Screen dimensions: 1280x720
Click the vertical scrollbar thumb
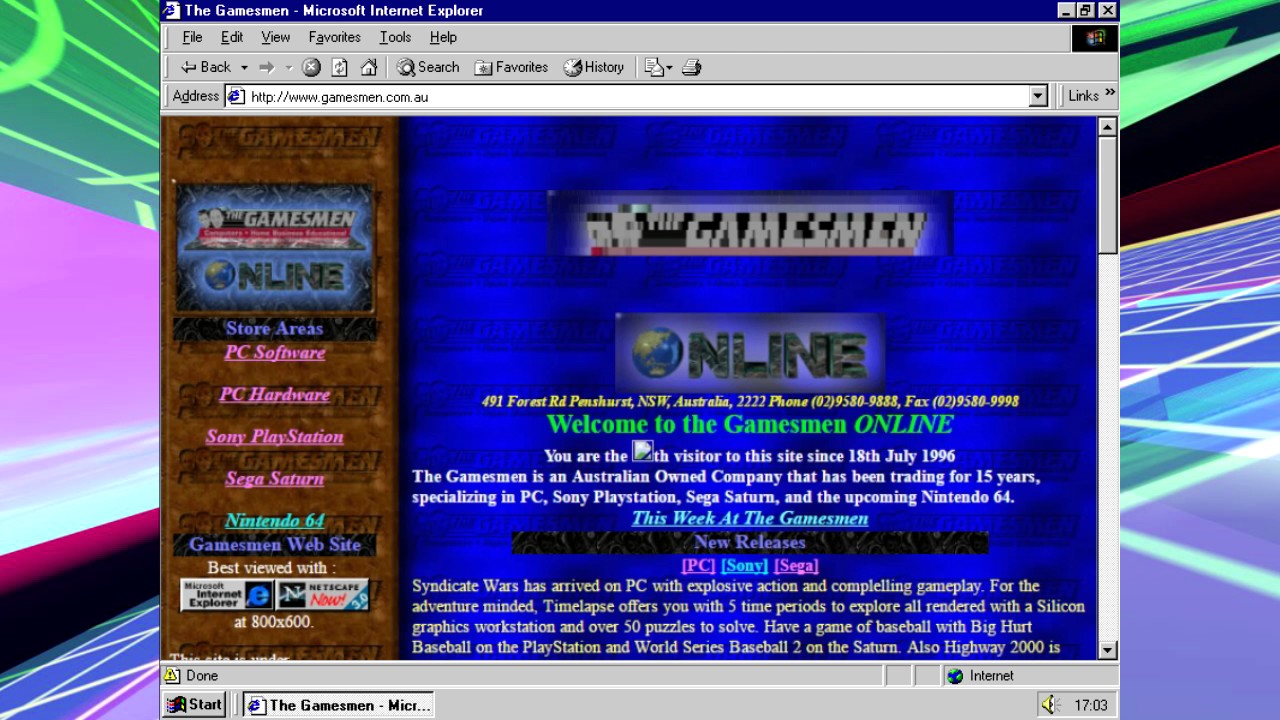coord(1107,195)
